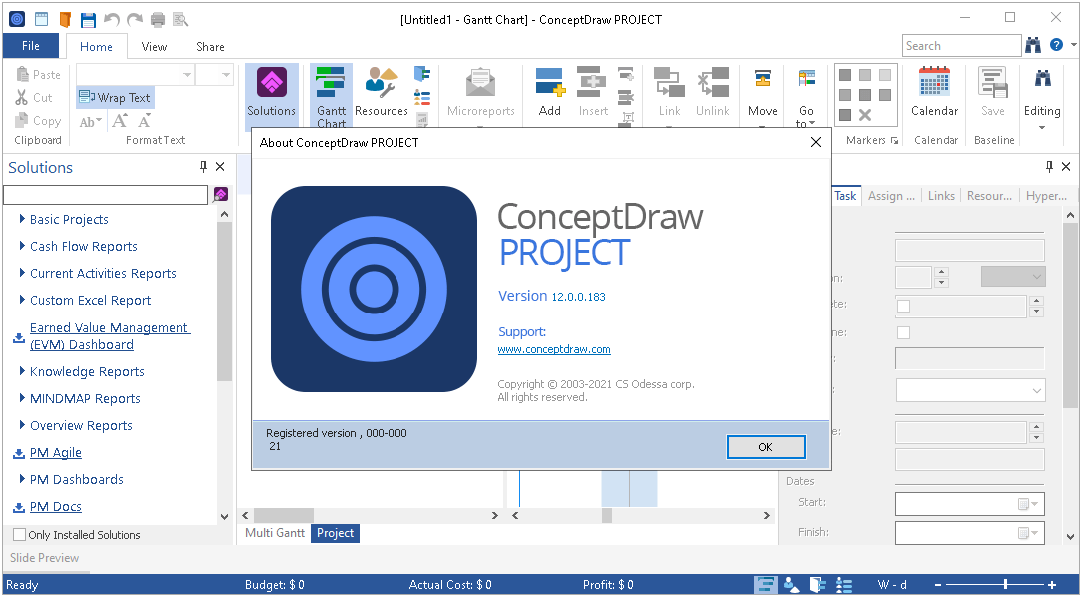Screen dimensions: 1082x597
Task: Click the Undo arrow in quick access toolbar
Action: click(111, 19)
